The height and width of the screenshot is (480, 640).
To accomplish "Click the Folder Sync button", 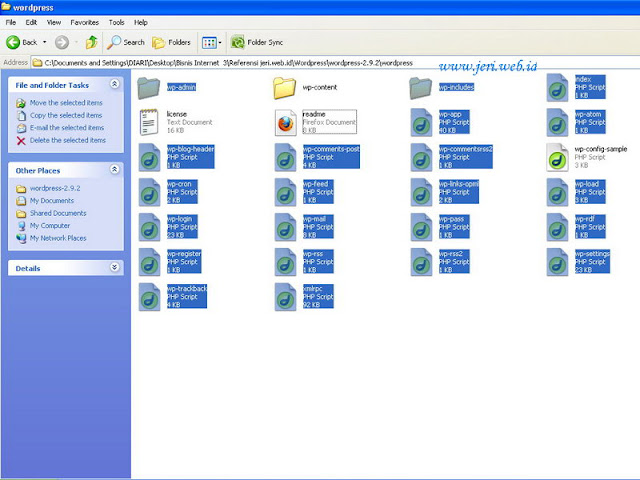I will [x=257, y=42].
